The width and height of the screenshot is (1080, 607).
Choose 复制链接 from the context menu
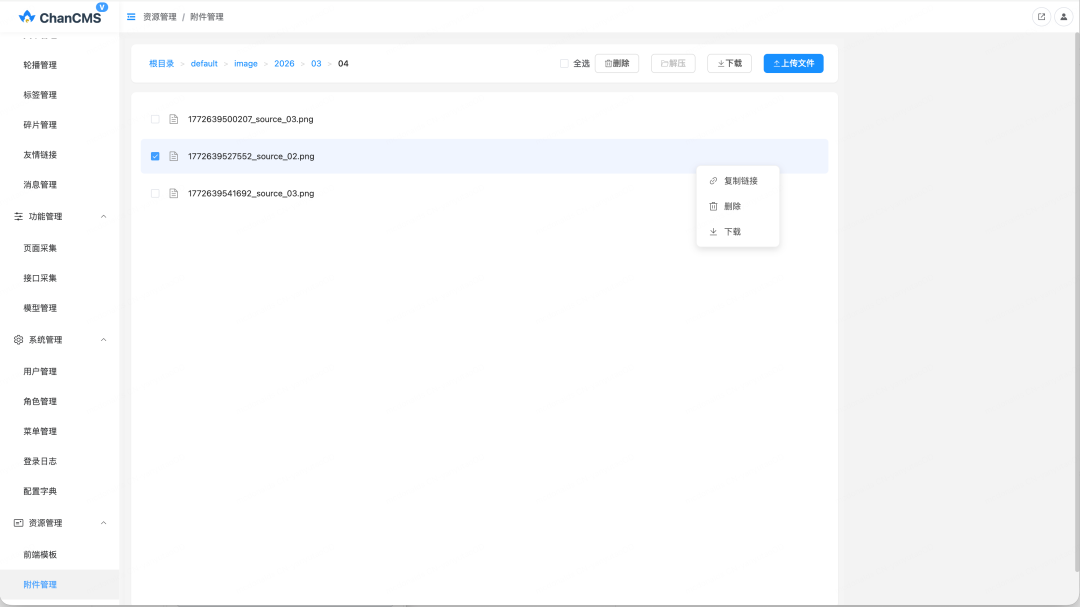(740, 181)
